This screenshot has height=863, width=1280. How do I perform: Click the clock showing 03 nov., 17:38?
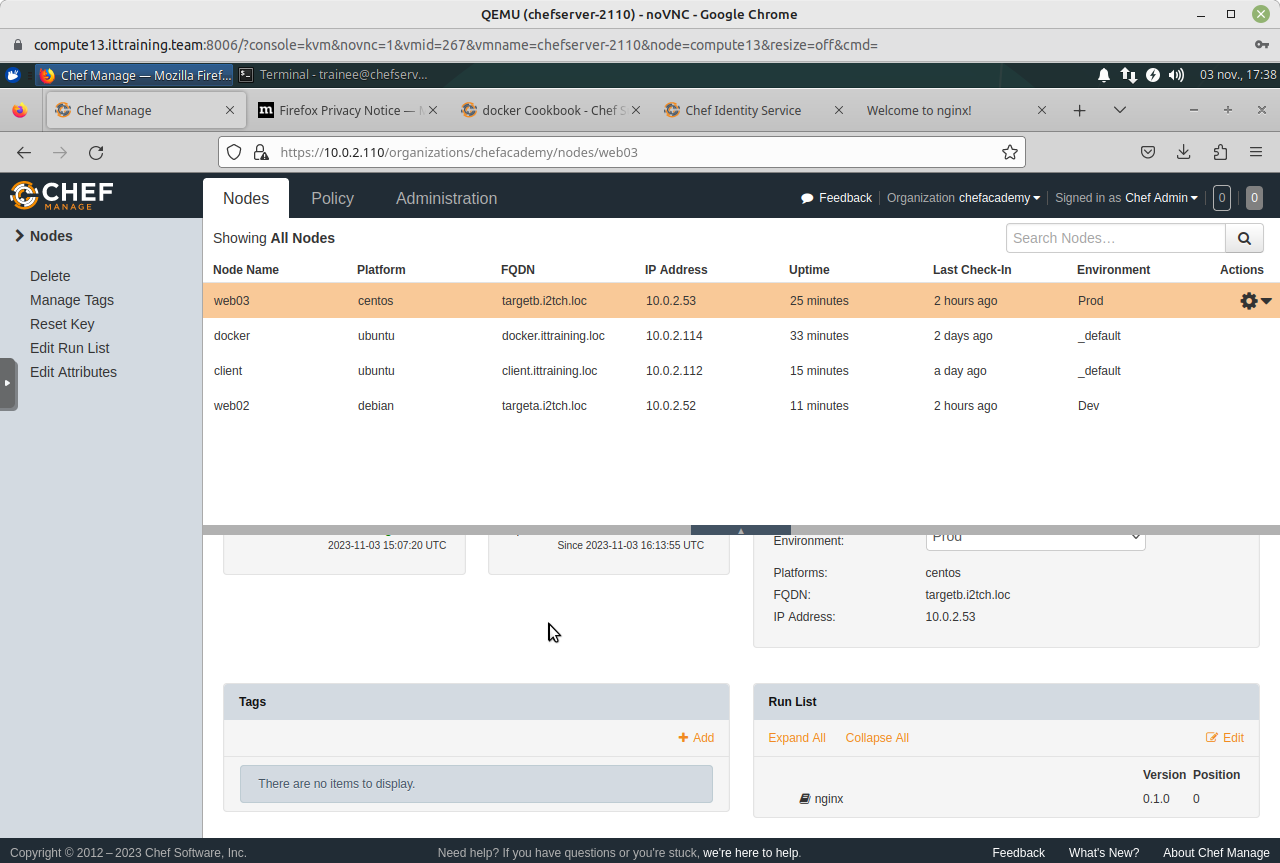coord(1238,75)
